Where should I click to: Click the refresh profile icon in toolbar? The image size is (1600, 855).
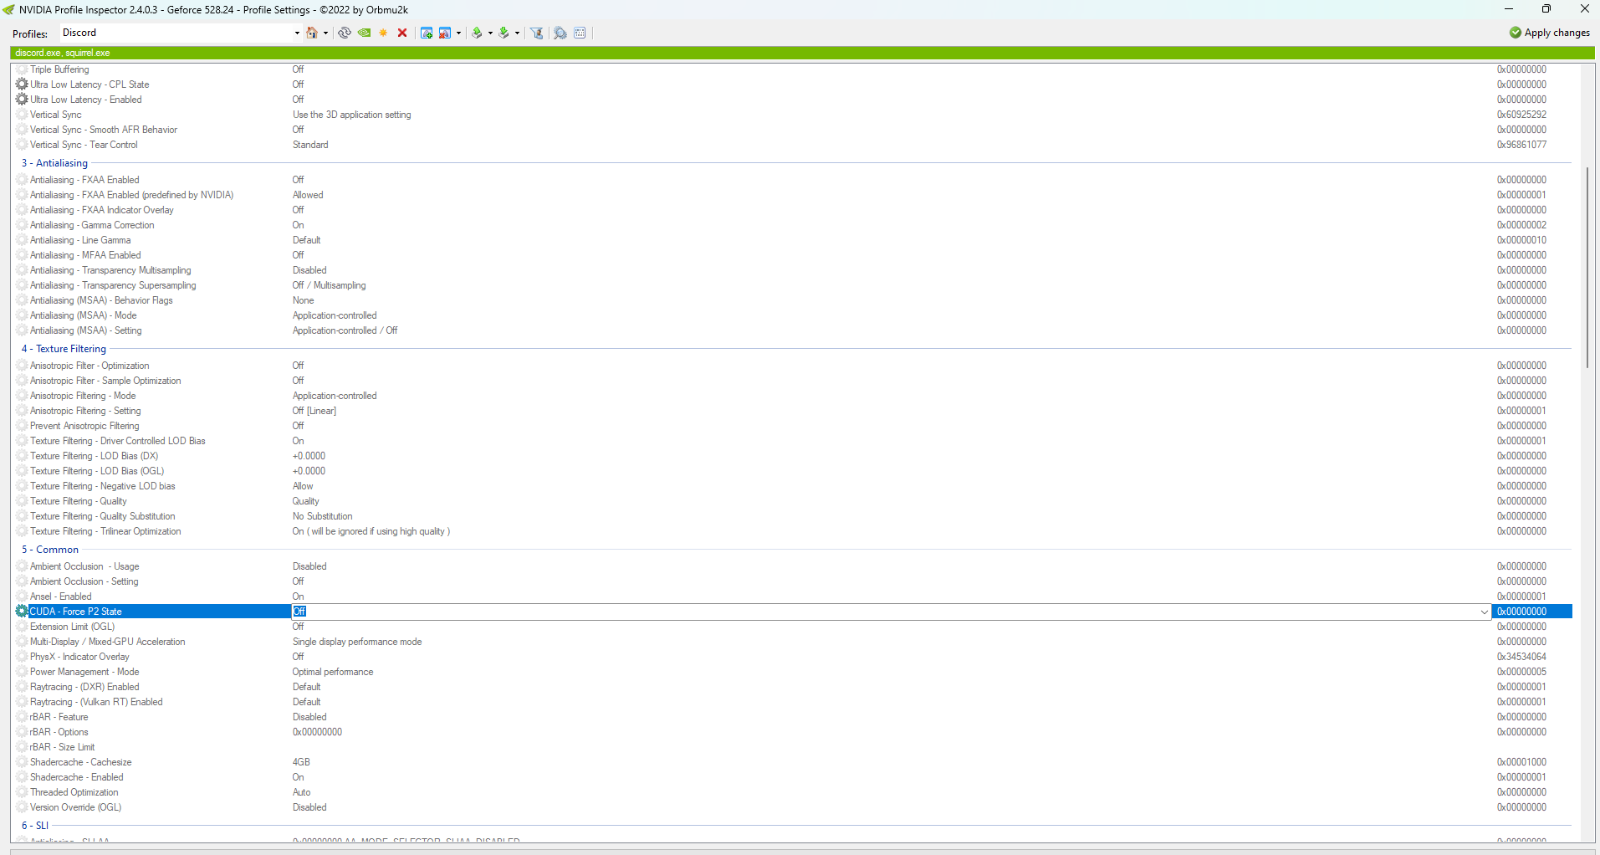tap(344, 33)
